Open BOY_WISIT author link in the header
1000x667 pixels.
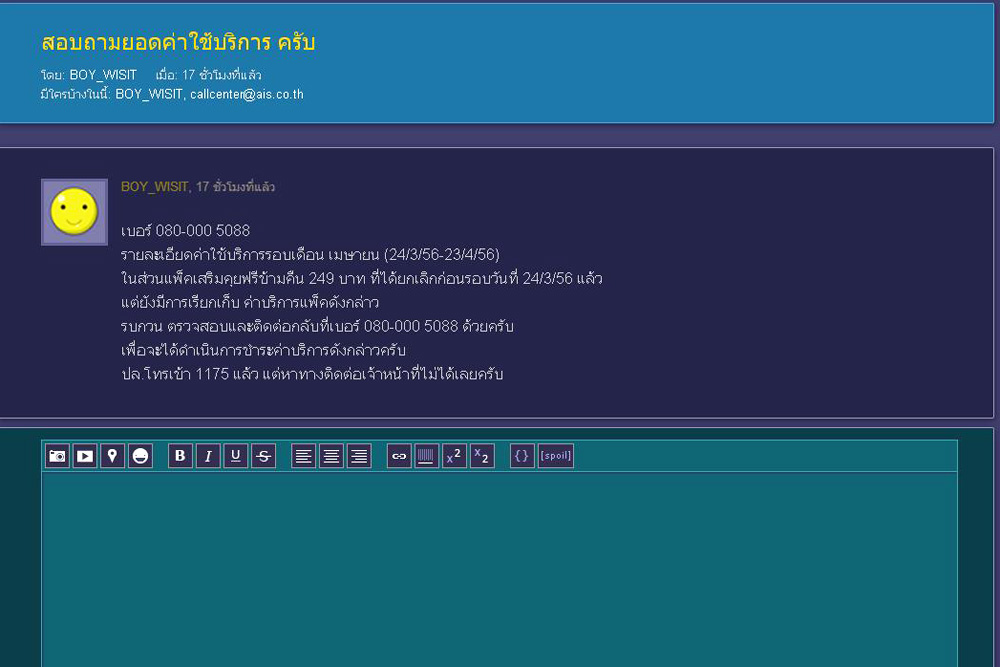[x=103, y=75]
